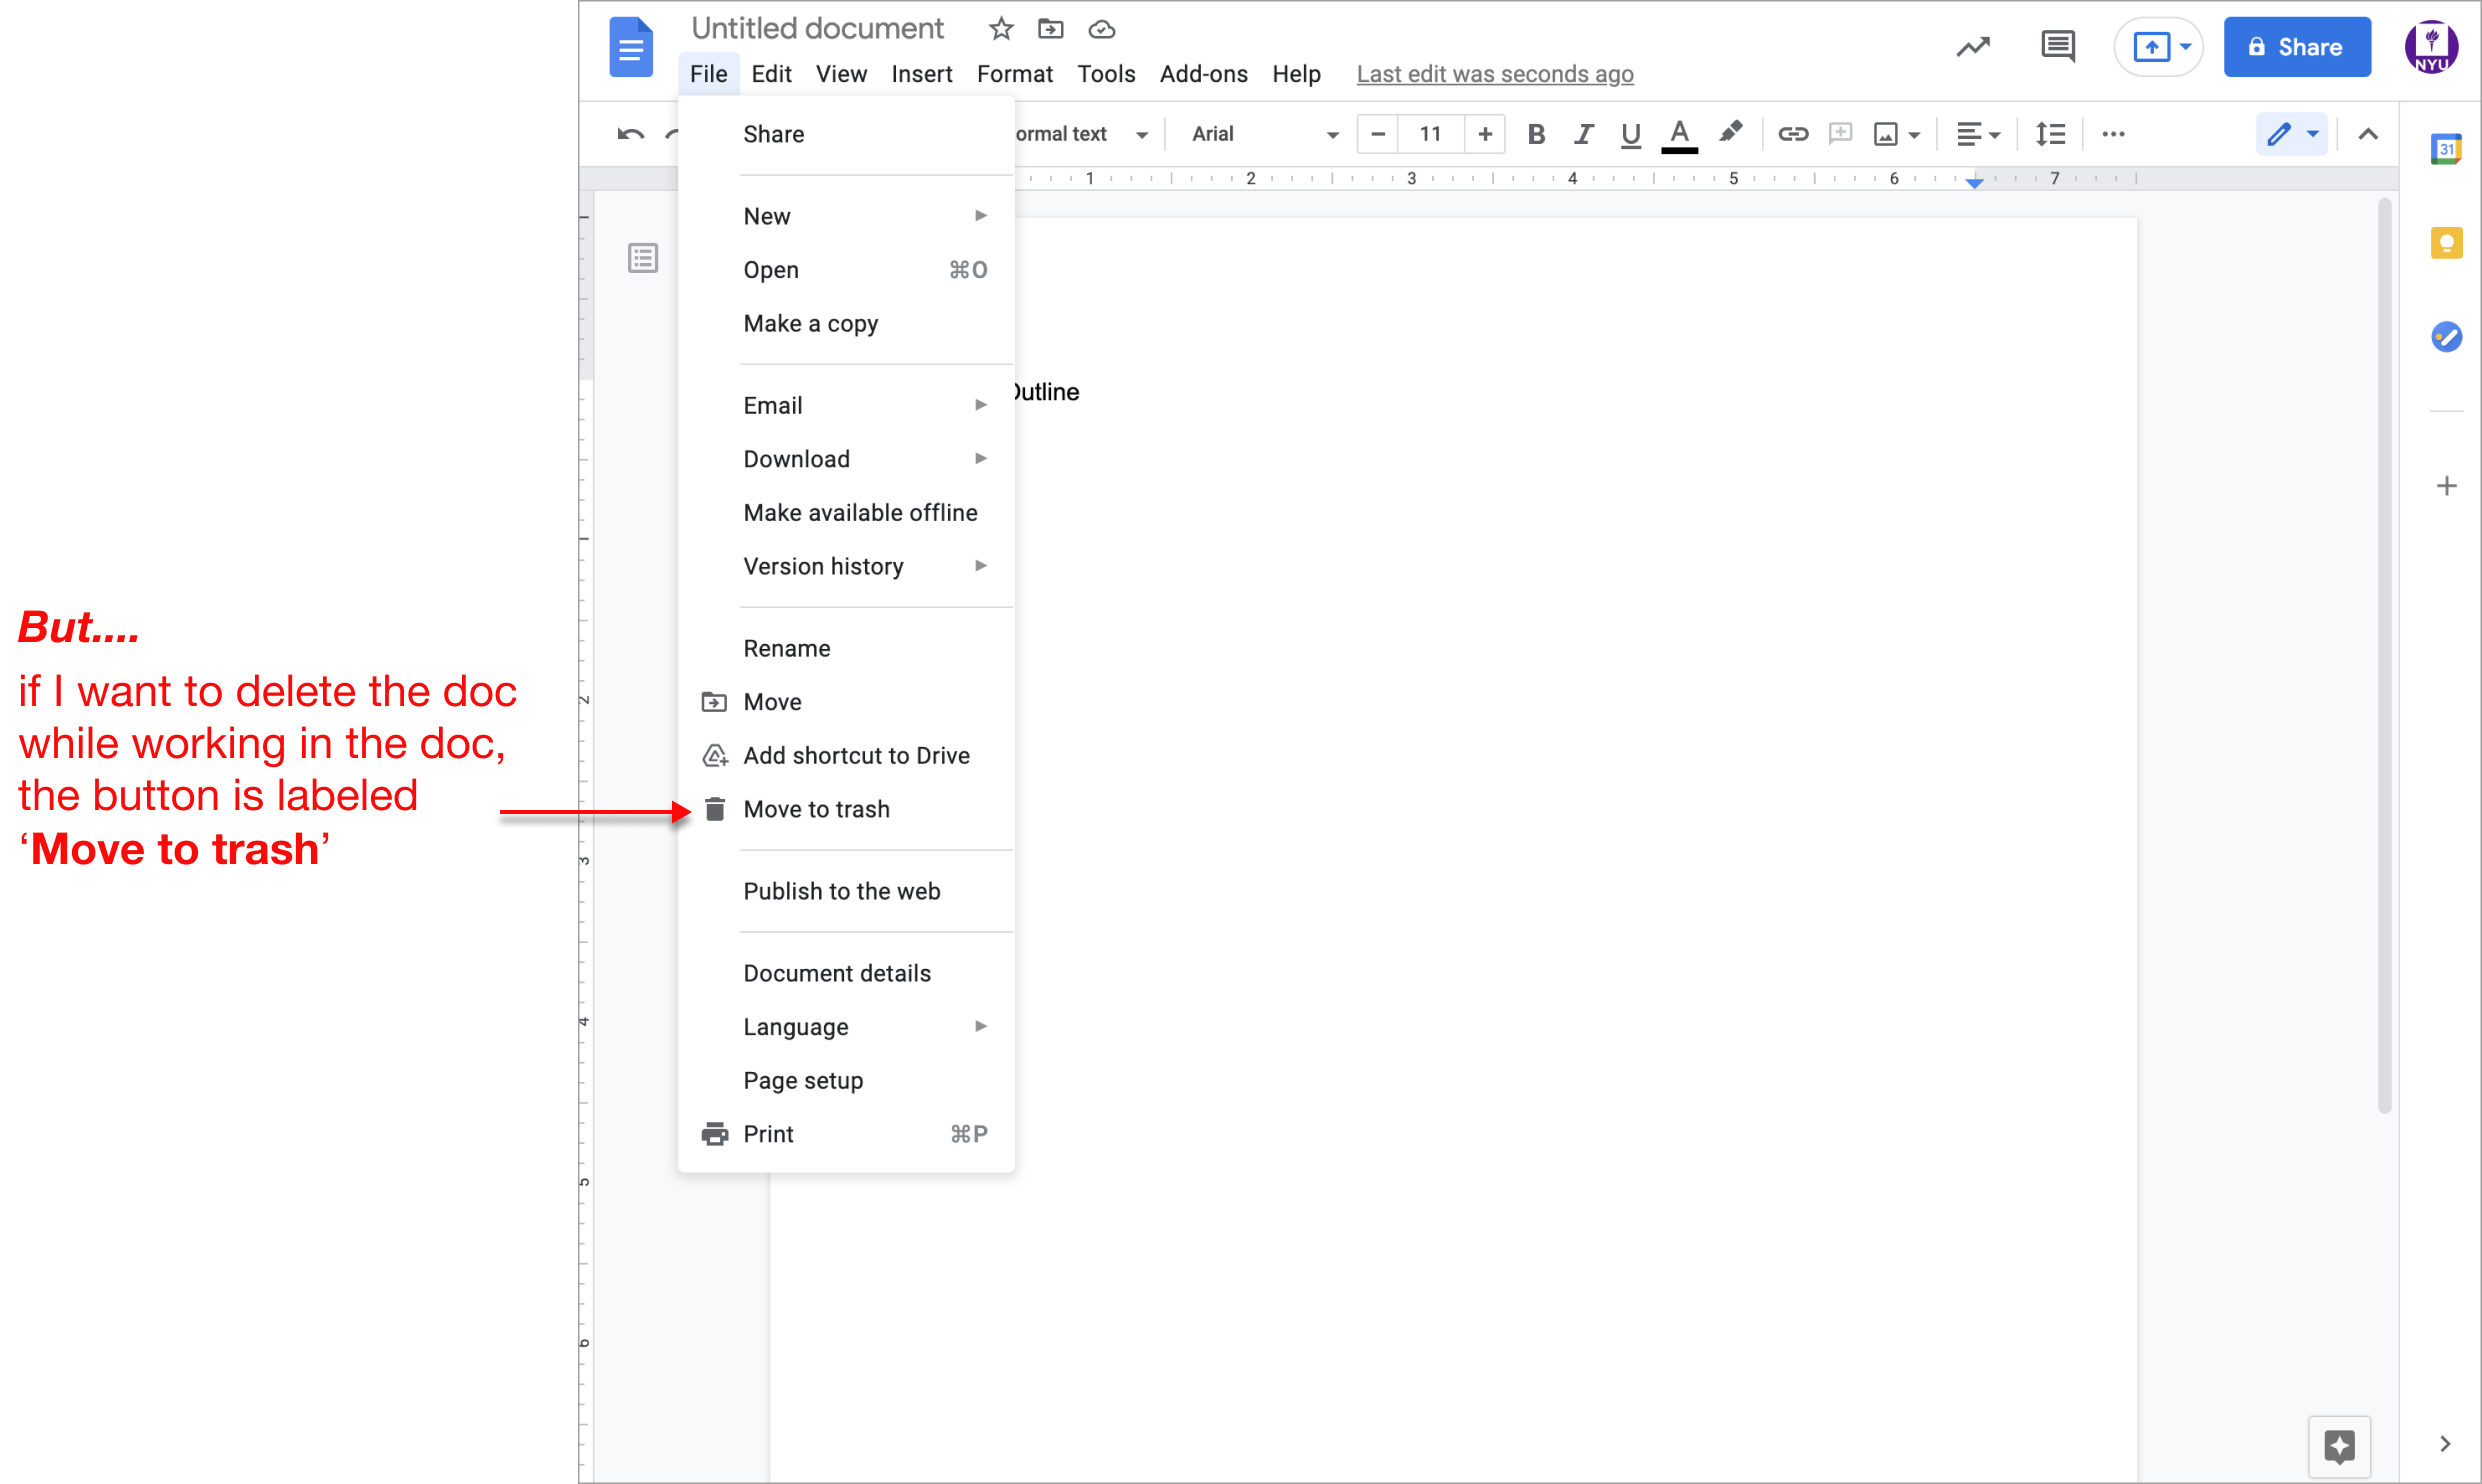Choose Make a copy menu entry

click(x=810, y=323)
